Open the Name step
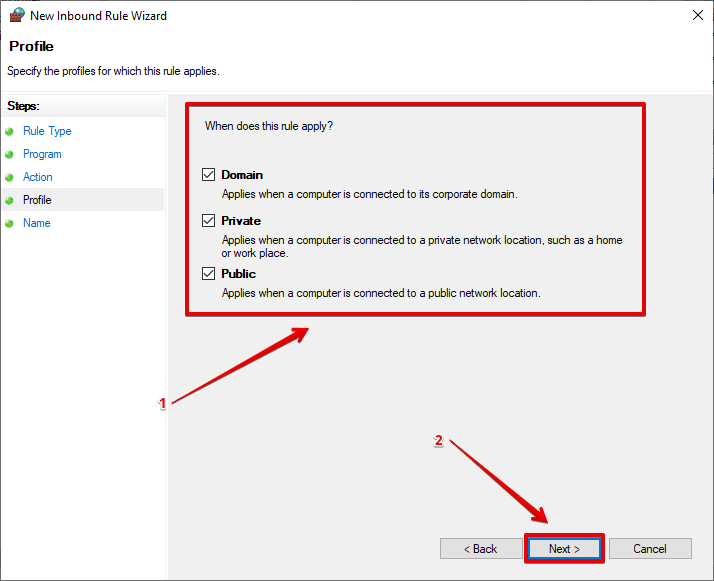714x581 pixels. pos(37,223)
